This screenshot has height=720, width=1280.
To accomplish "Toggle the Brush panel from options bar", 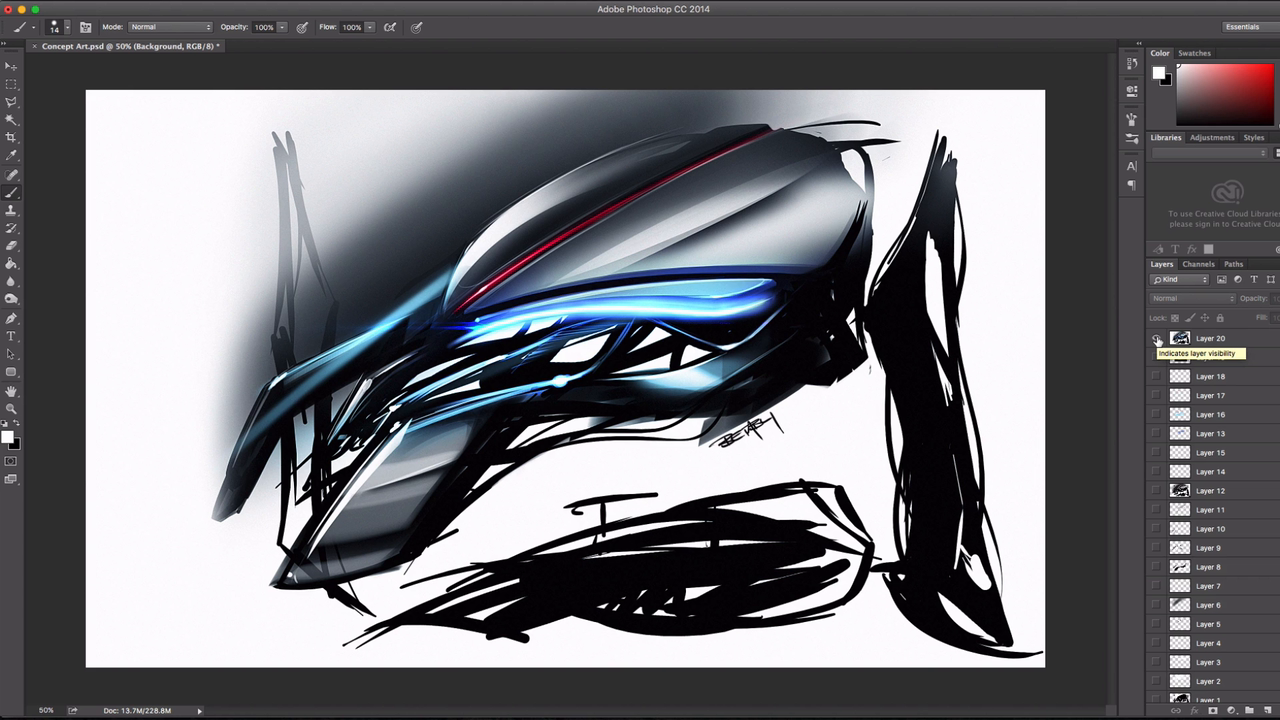I will coord(85,27).
